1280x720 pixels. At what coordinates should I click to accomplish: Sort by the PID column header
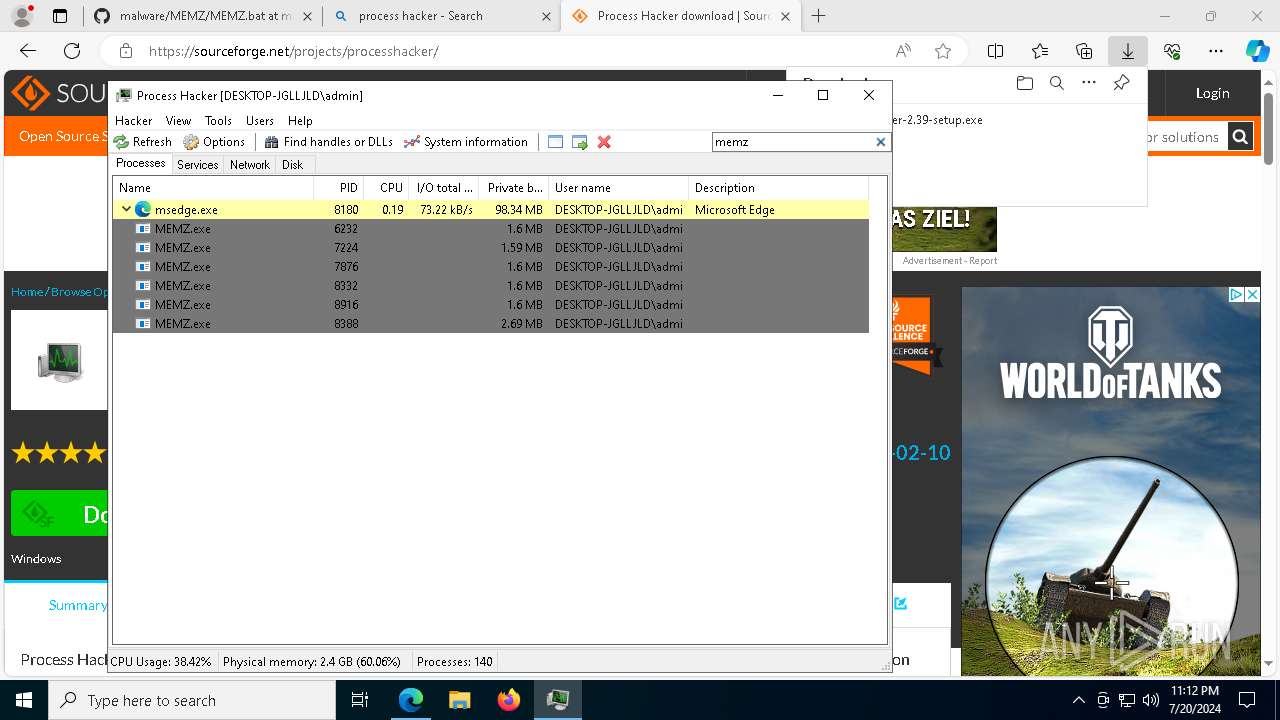coord(338,188)
